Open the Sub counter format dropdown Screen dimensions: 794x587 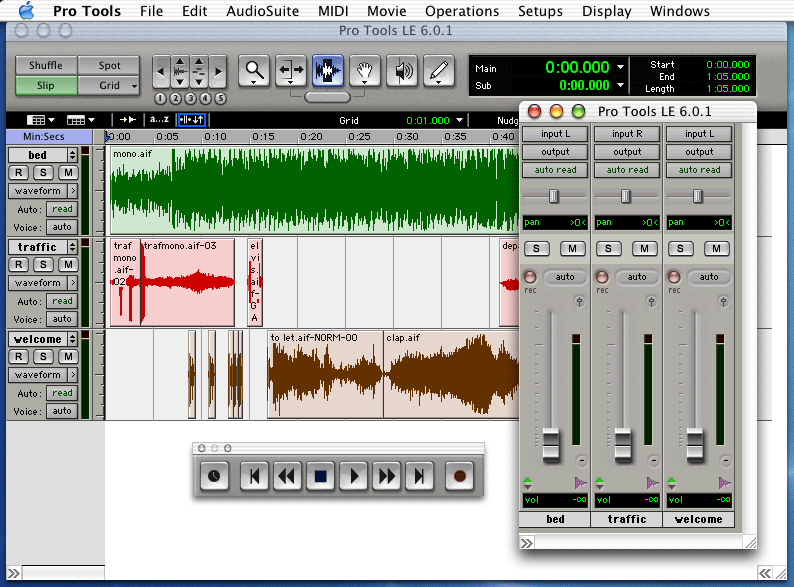click(x=620, y=85)
